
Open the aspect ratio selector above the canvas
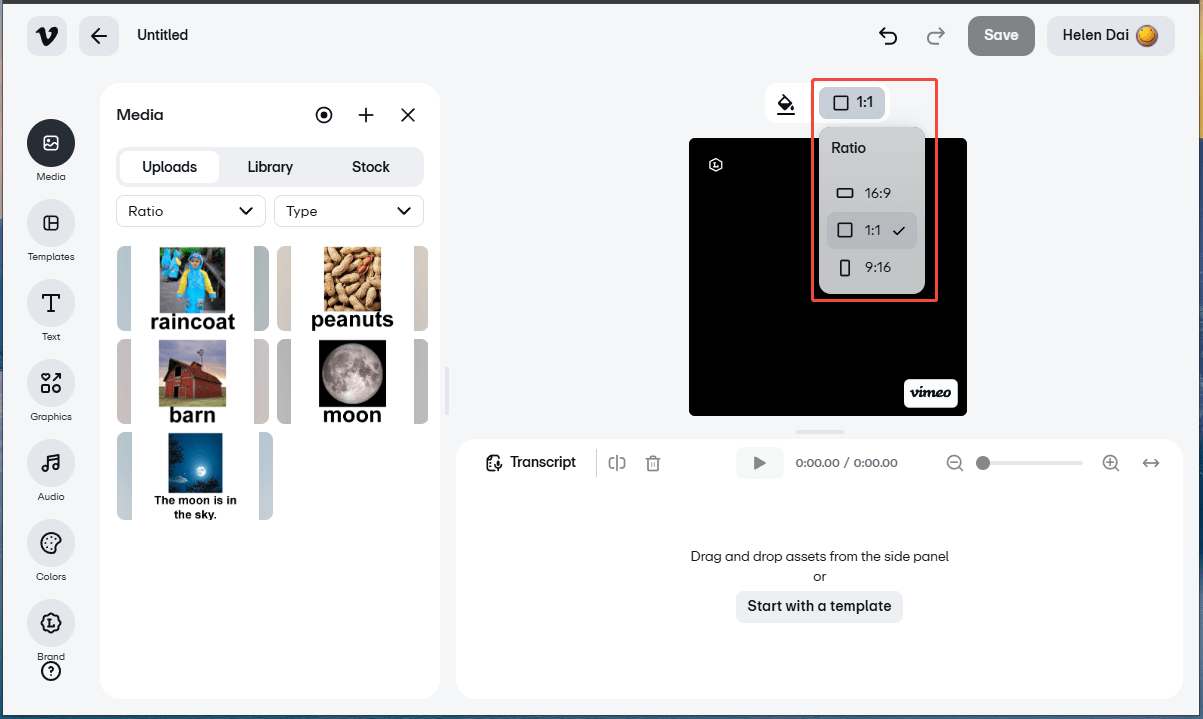[x=852, y=102]
